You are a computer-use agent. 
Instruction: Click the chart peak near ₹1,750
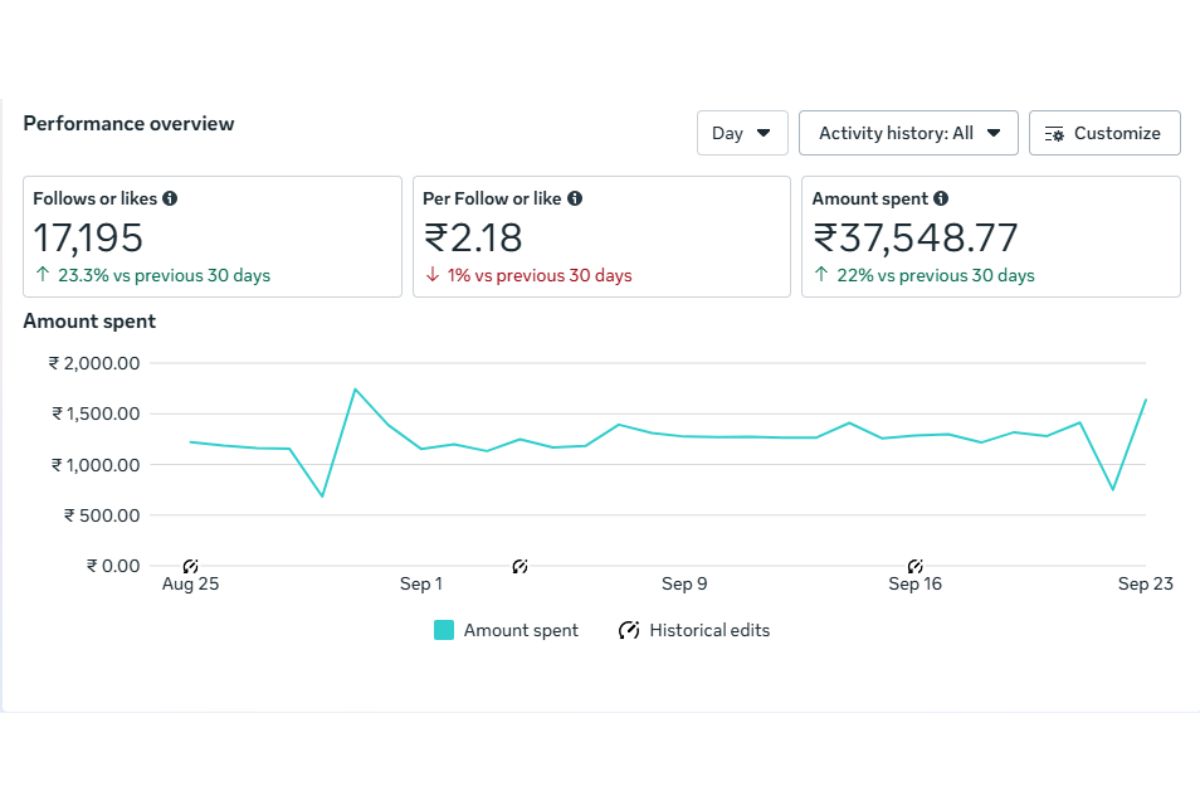pyautogui.click(x=355, y=389)
